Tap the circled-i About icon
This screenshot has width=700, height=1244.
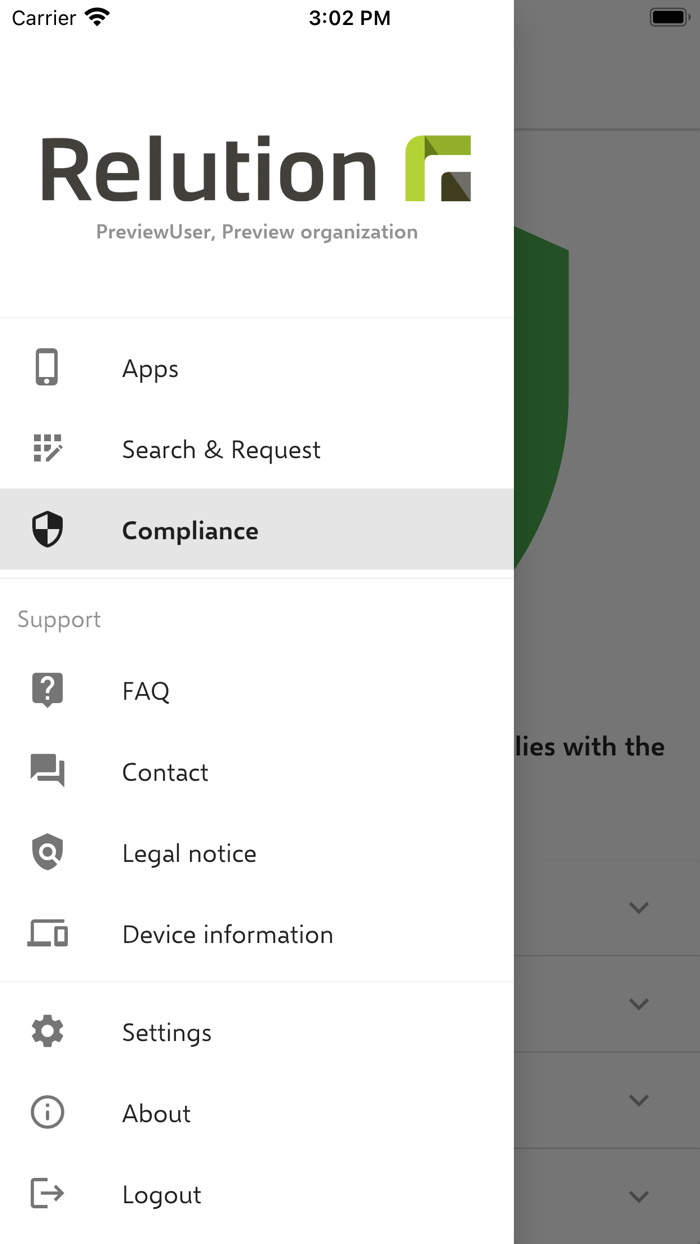pos(47,1112)
